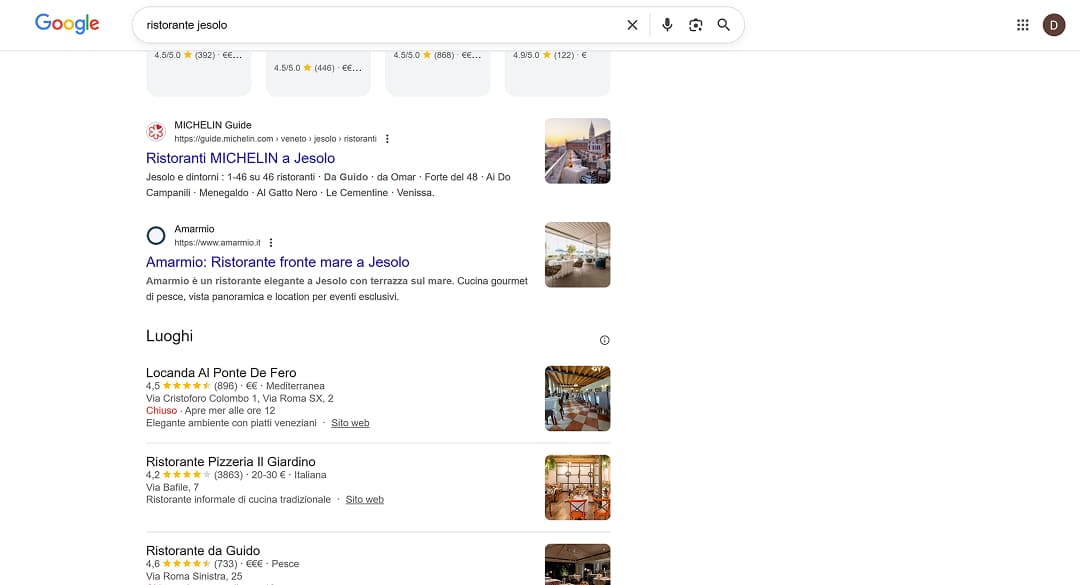The image size is (1080, 585).
Task: Open Sito web for Locanda Al Ponte De Fero
Action: point(350,422)
